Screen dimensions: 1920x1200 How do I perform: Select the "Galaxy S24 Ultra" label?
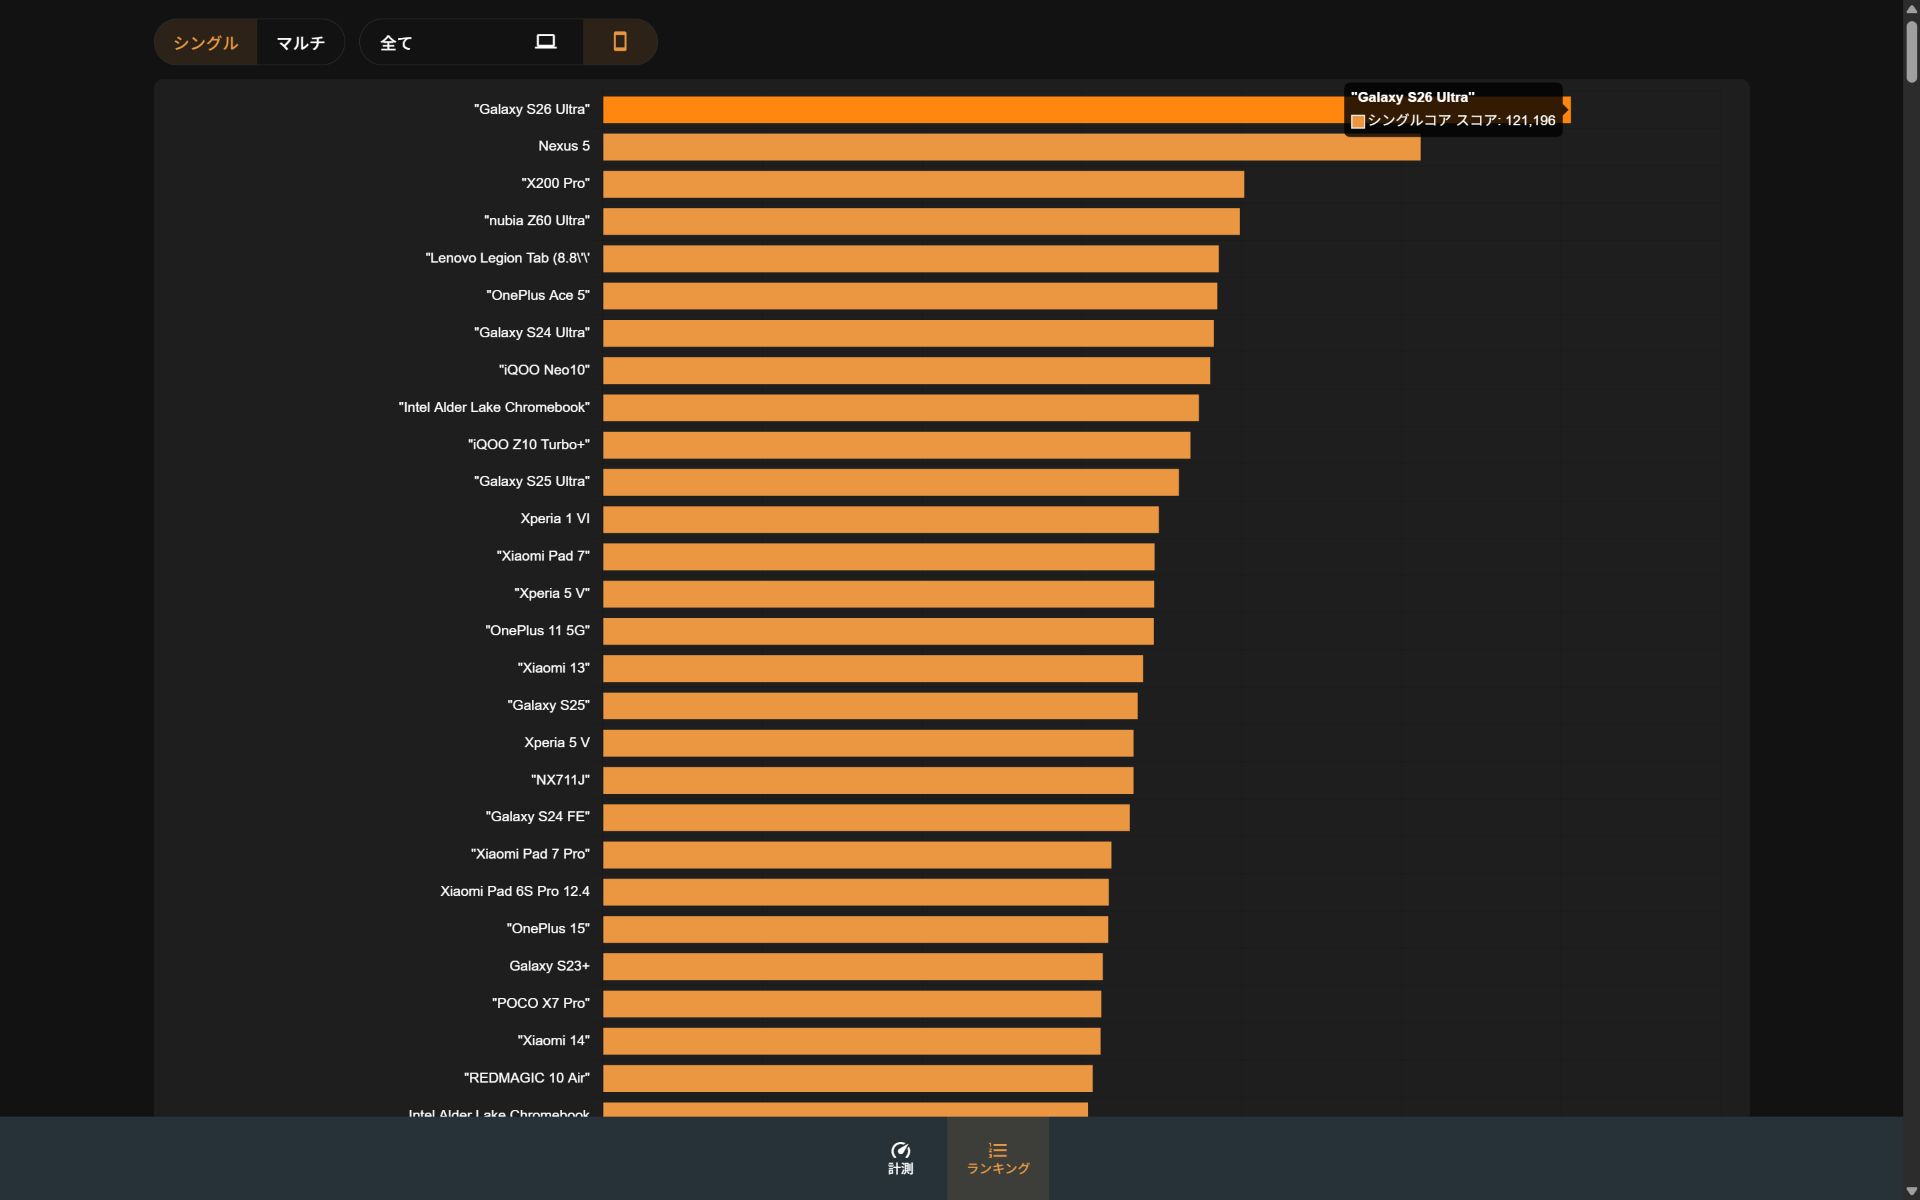(532, 333)
